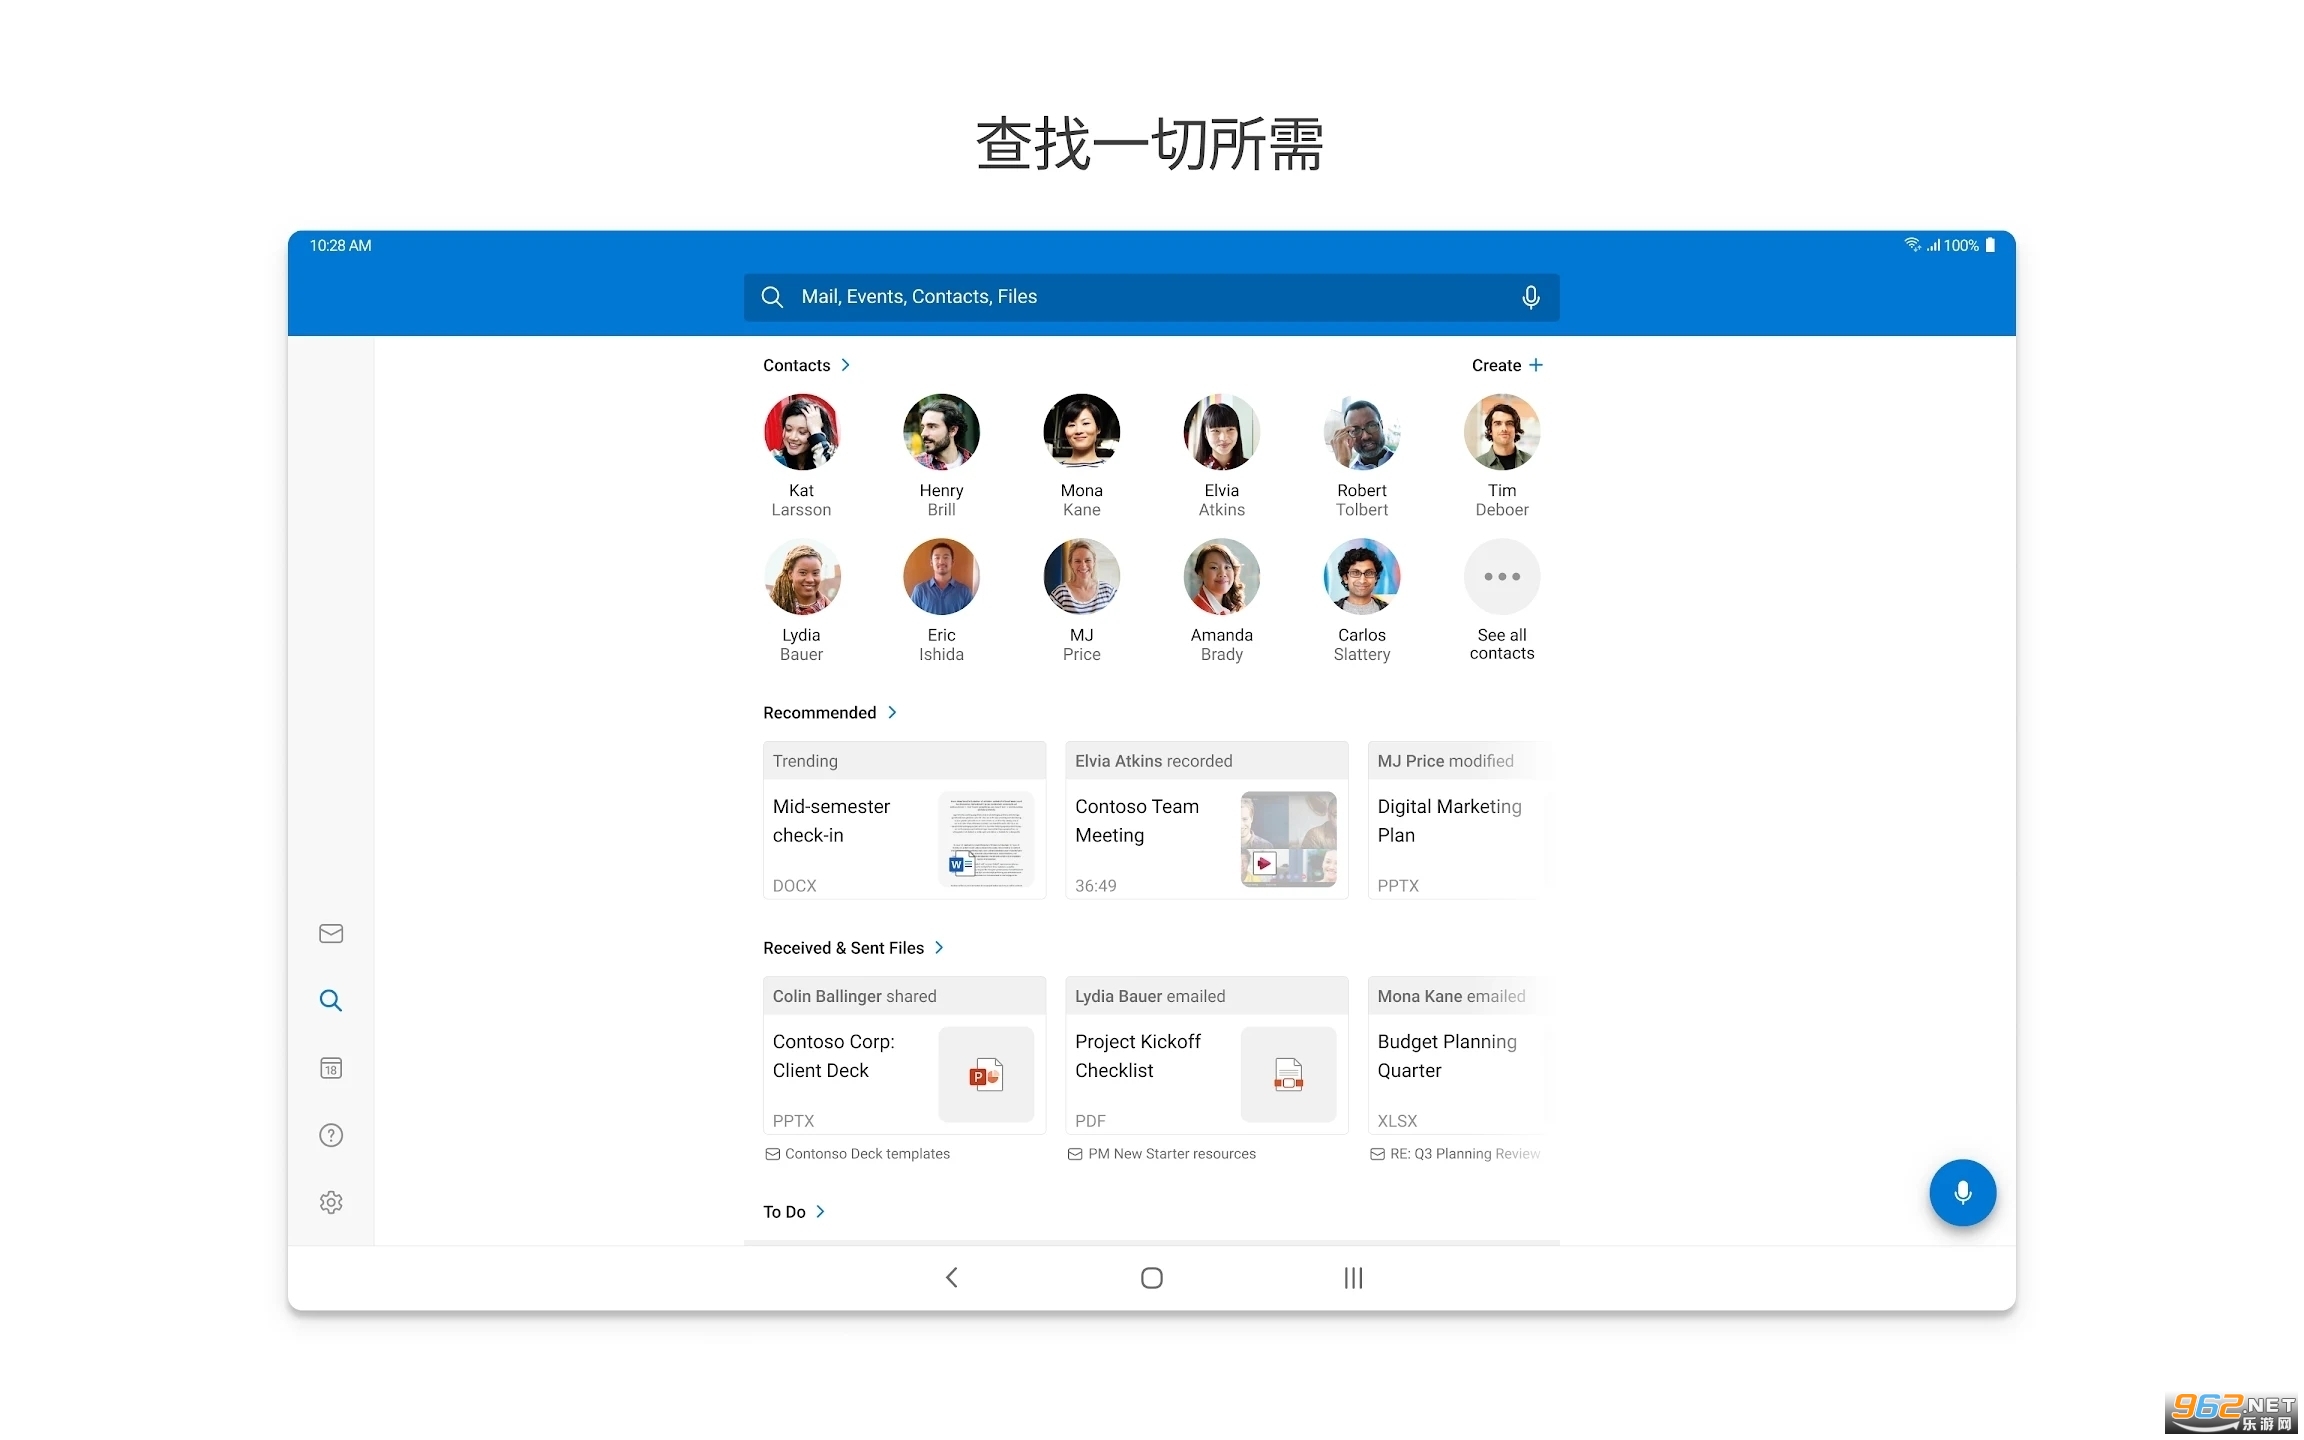The width and height of the screenshot is (2304, 1440).
Task: Expand the Recommended section chevron
Action: coord(892,712)
